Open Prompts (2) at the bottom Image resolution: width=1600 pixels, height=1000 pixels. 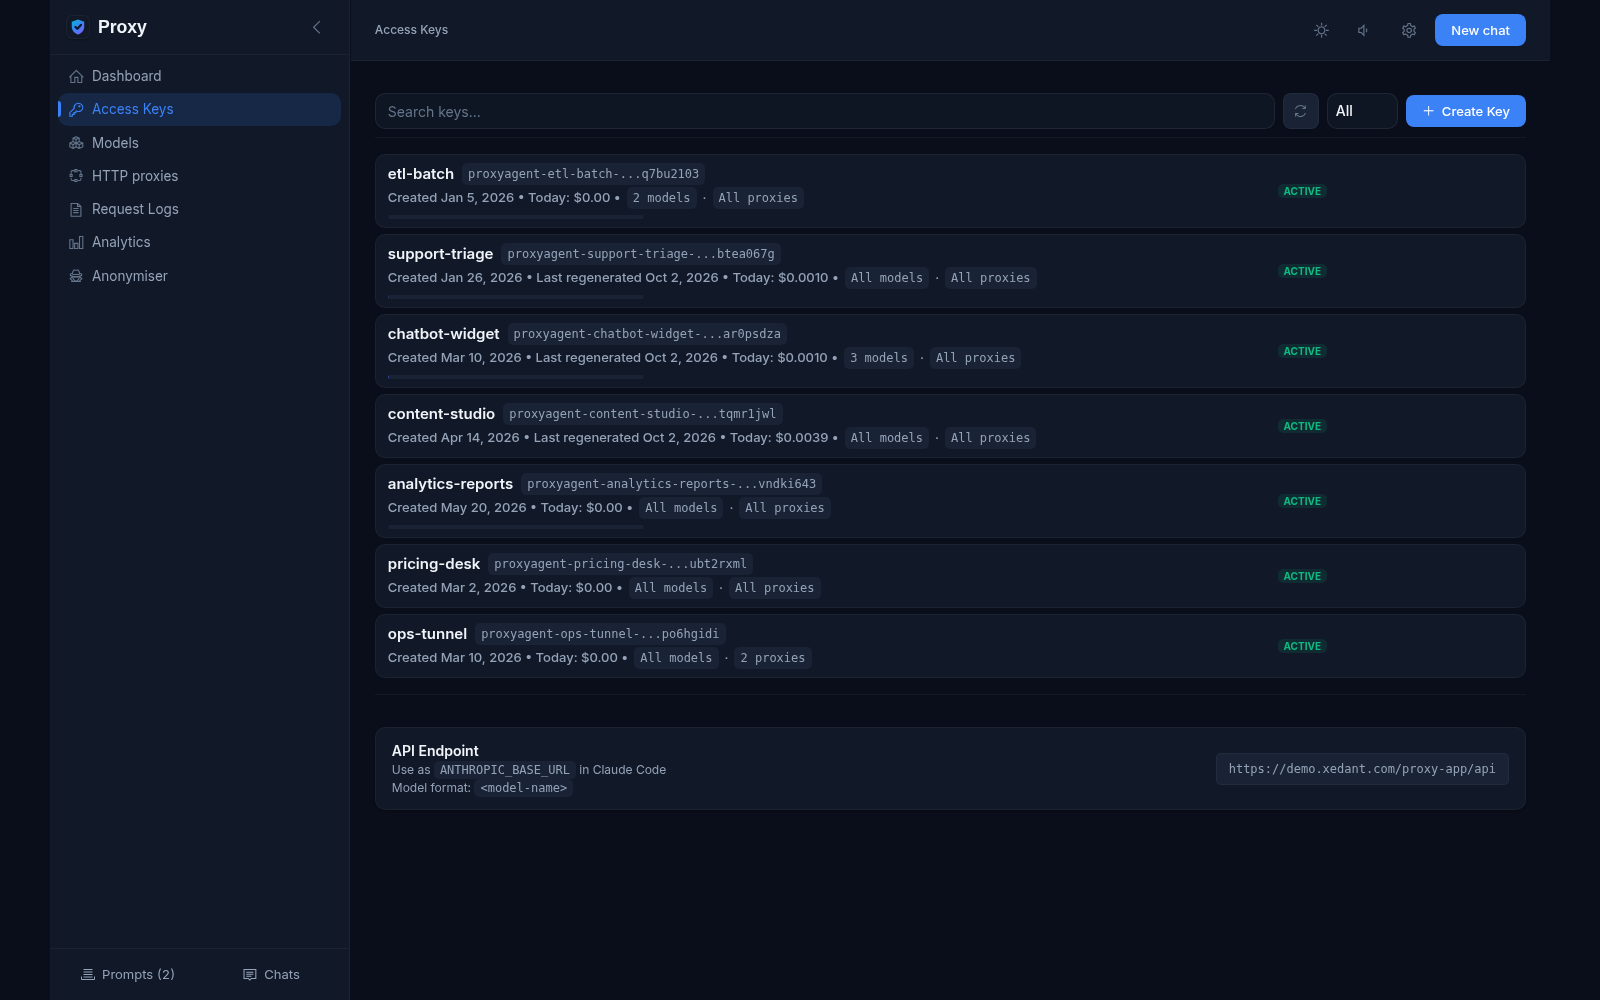click(x=128, y=975)
